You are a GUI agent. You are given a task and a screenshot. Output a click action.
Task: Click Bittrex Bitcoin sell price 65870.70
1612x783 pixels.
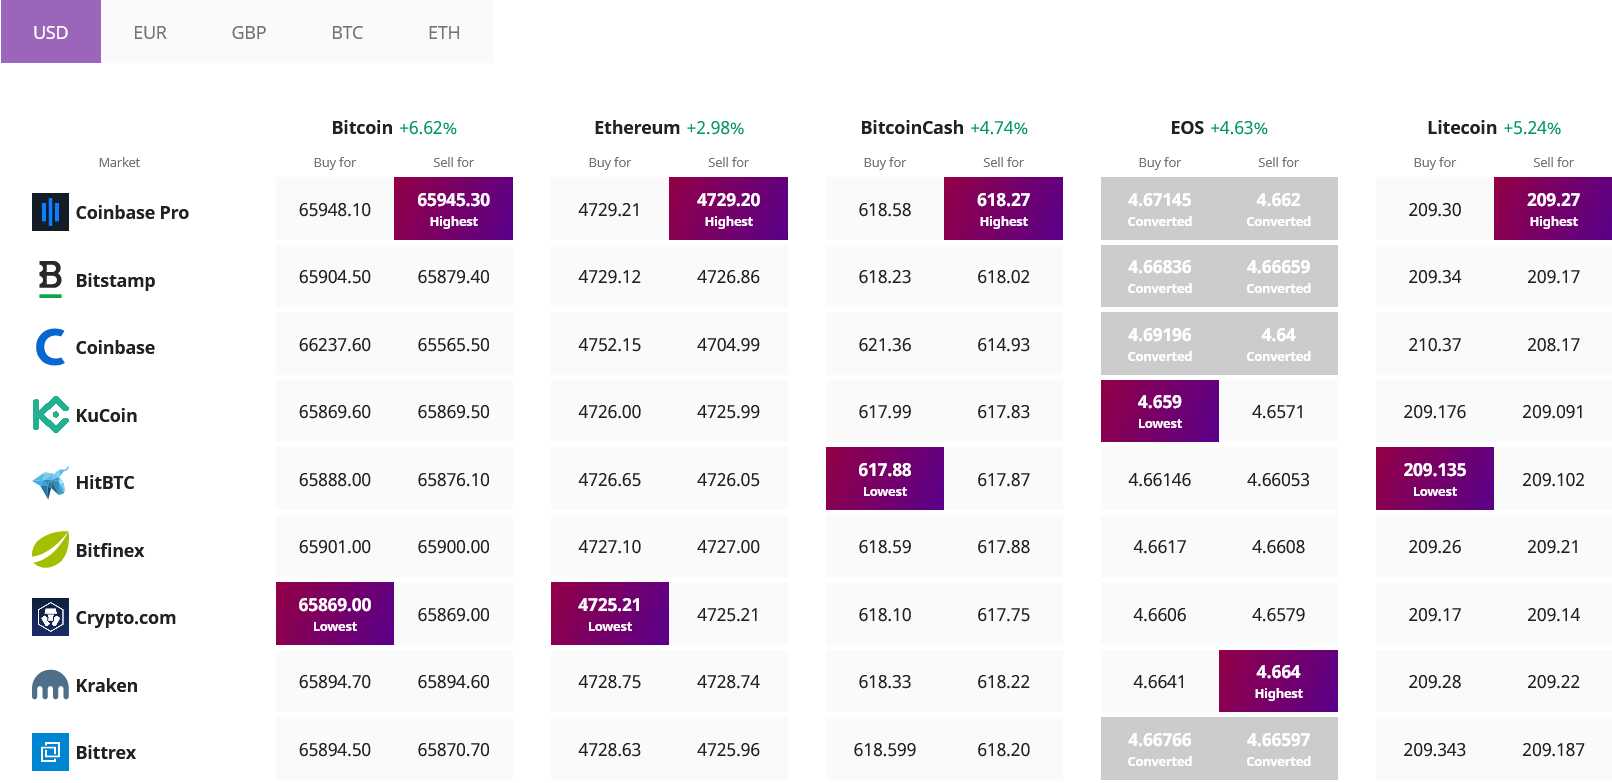click(x=453, y=749)
